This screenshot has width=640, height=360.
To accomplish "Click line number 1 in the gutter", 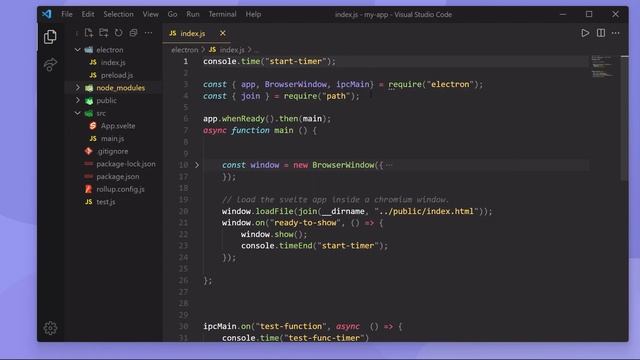I will coord(186,61).
